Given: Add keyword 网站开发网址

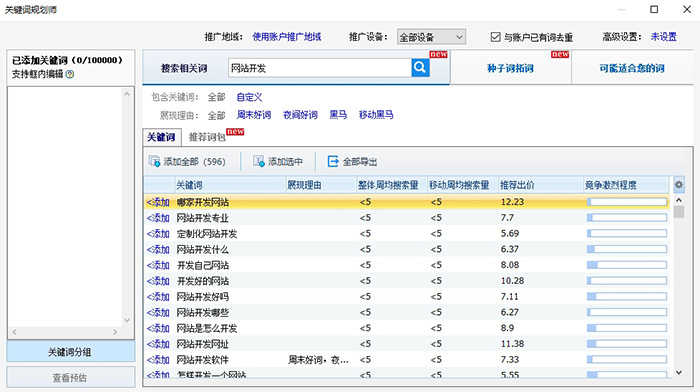Looking at the screenshot, I should tap(158, 344).
